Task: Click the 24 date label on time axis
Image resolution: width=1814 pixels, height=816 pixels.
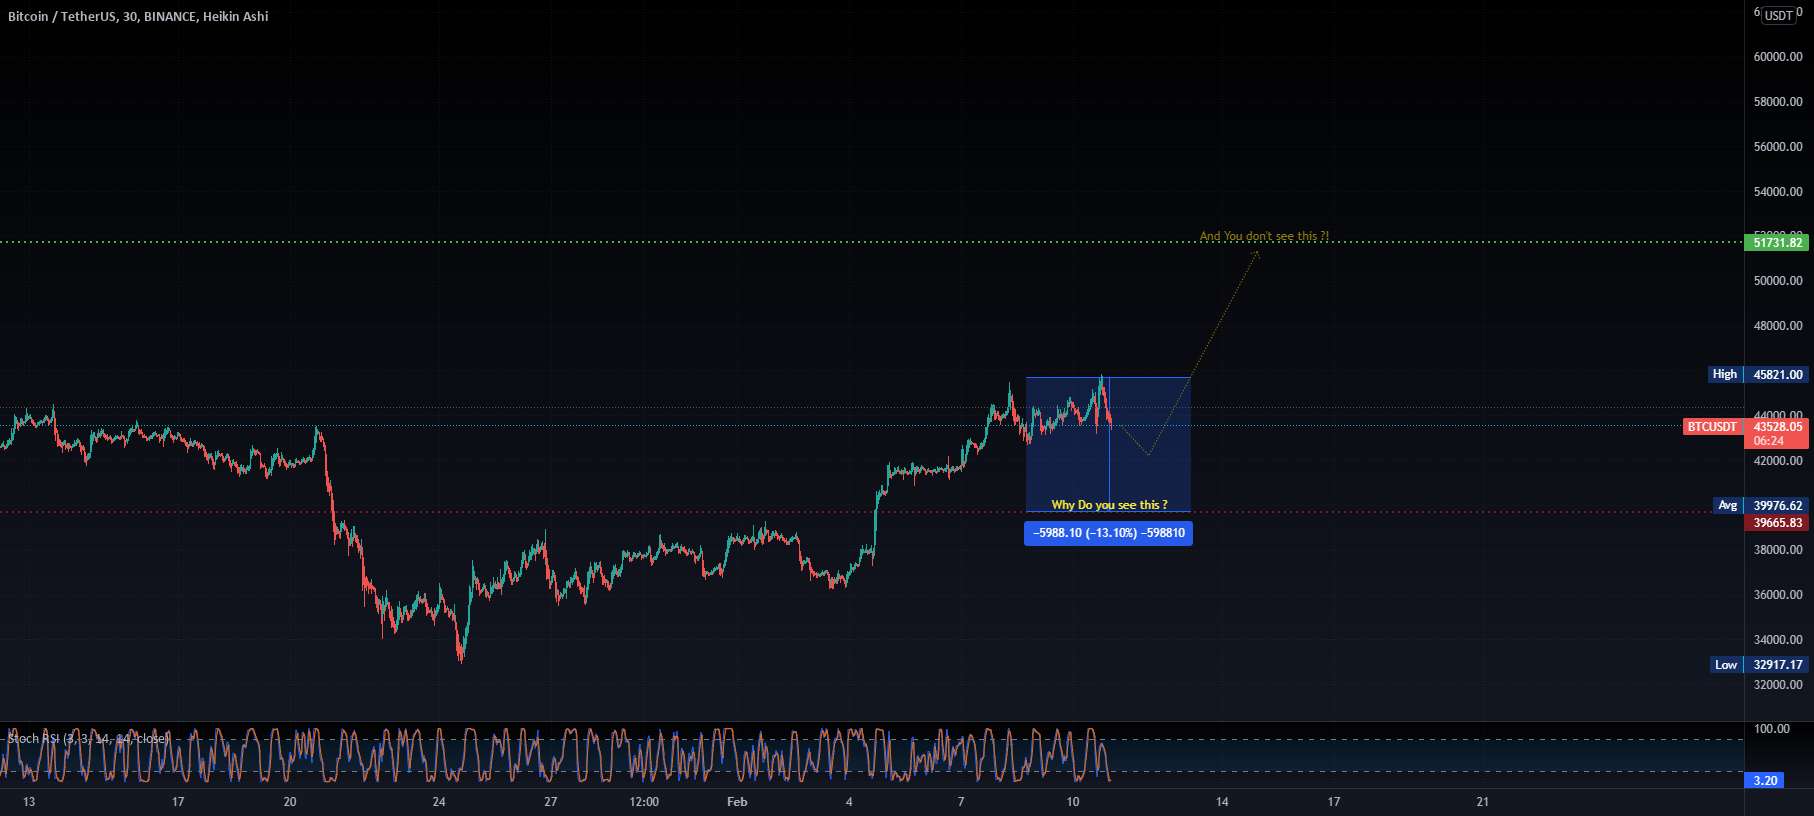Action: (439, 802)
